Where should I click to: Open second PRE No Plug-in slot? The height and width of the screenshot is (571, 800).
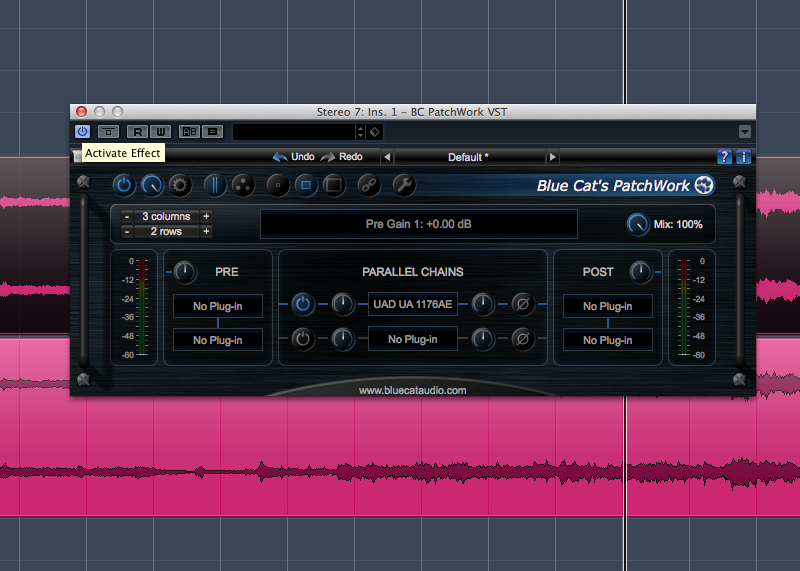pyautogui.click(x=218, y=340)
